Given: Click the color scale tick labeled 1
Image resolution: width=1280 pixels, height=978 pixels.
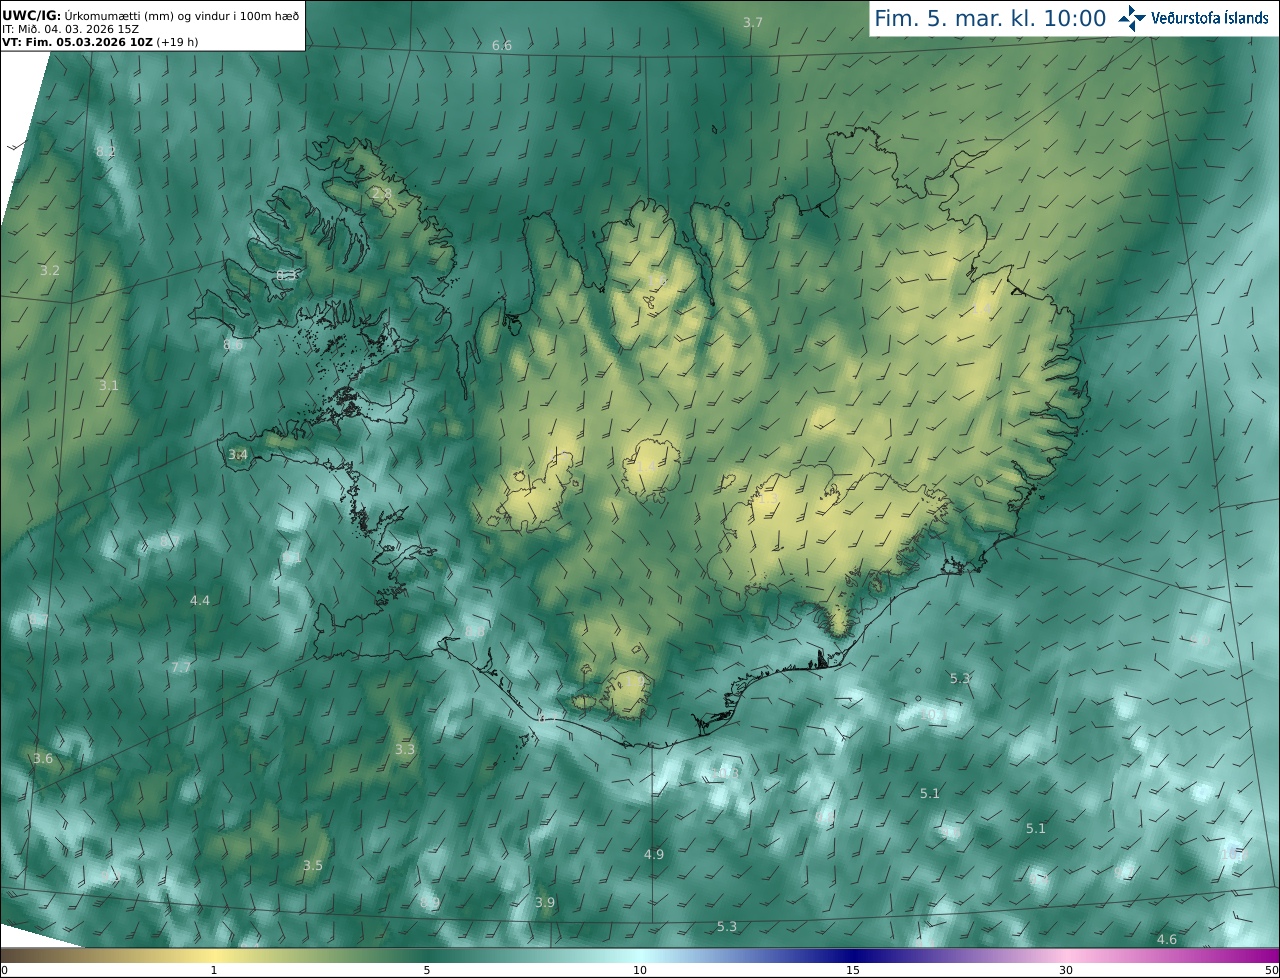Looking at the screenshot, I should point(214,970).
